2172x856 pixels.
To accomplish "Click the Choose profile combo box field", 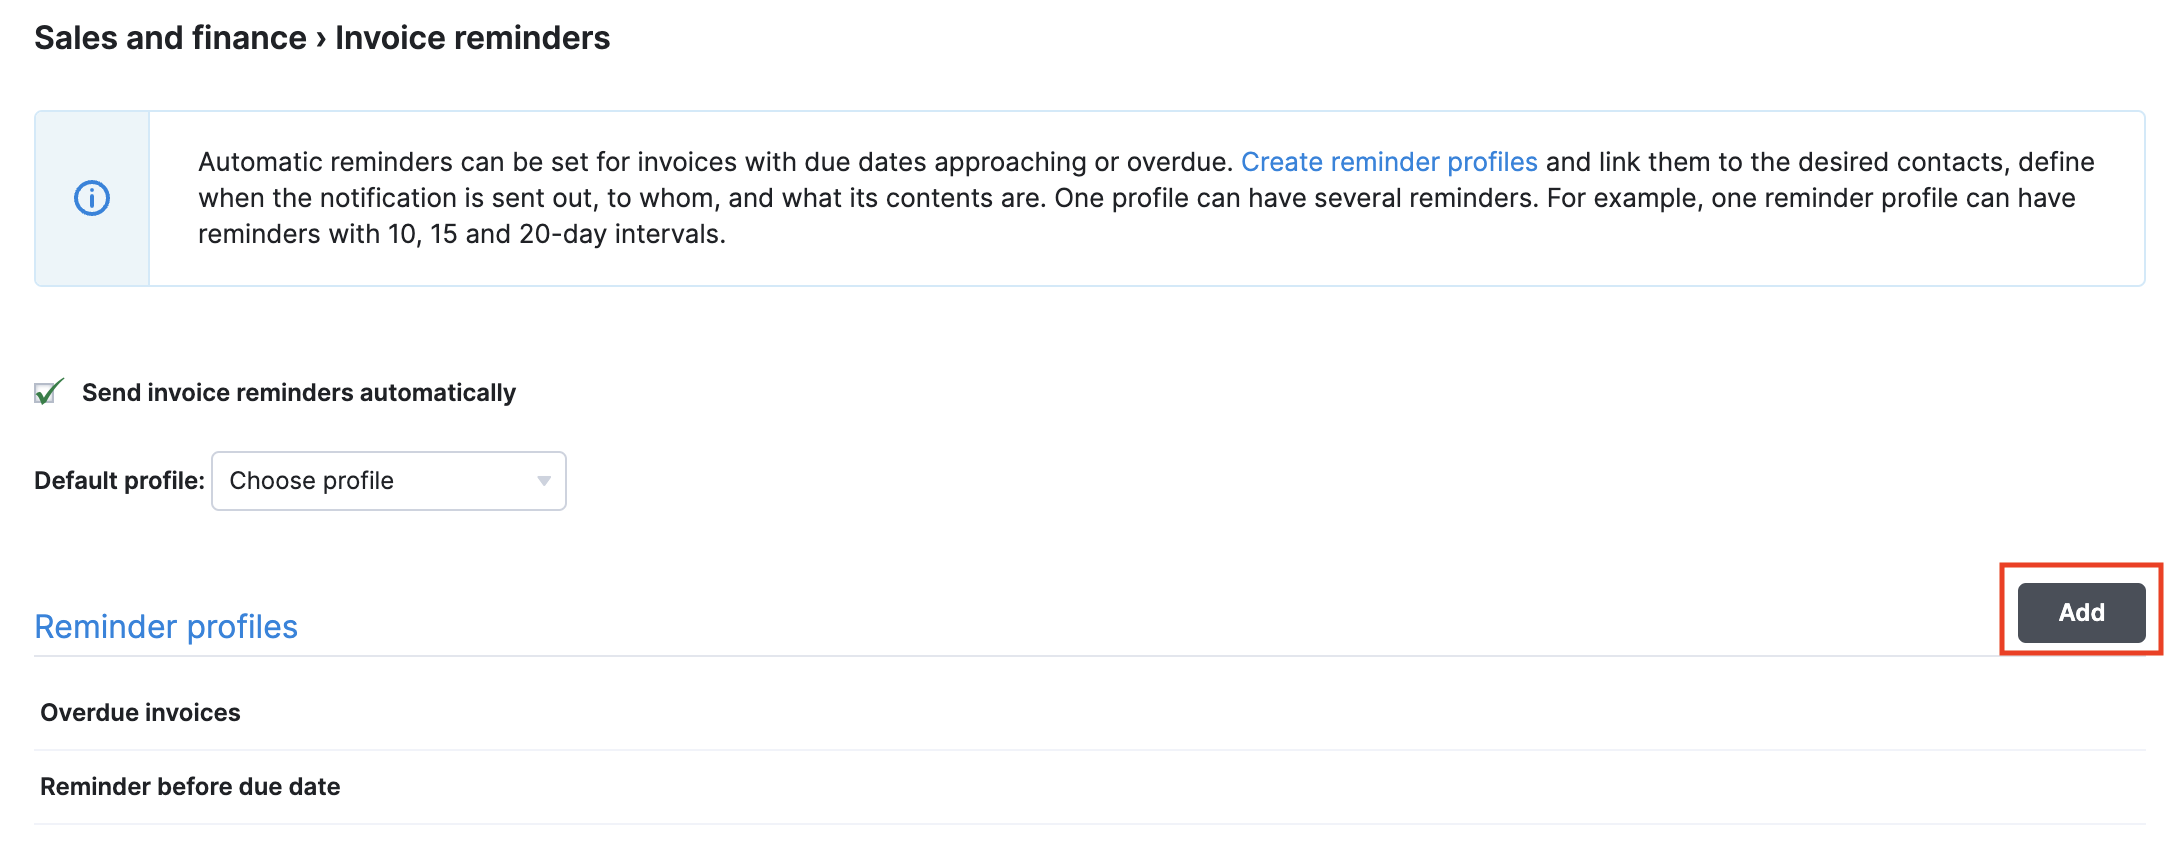I will point(388,481).
